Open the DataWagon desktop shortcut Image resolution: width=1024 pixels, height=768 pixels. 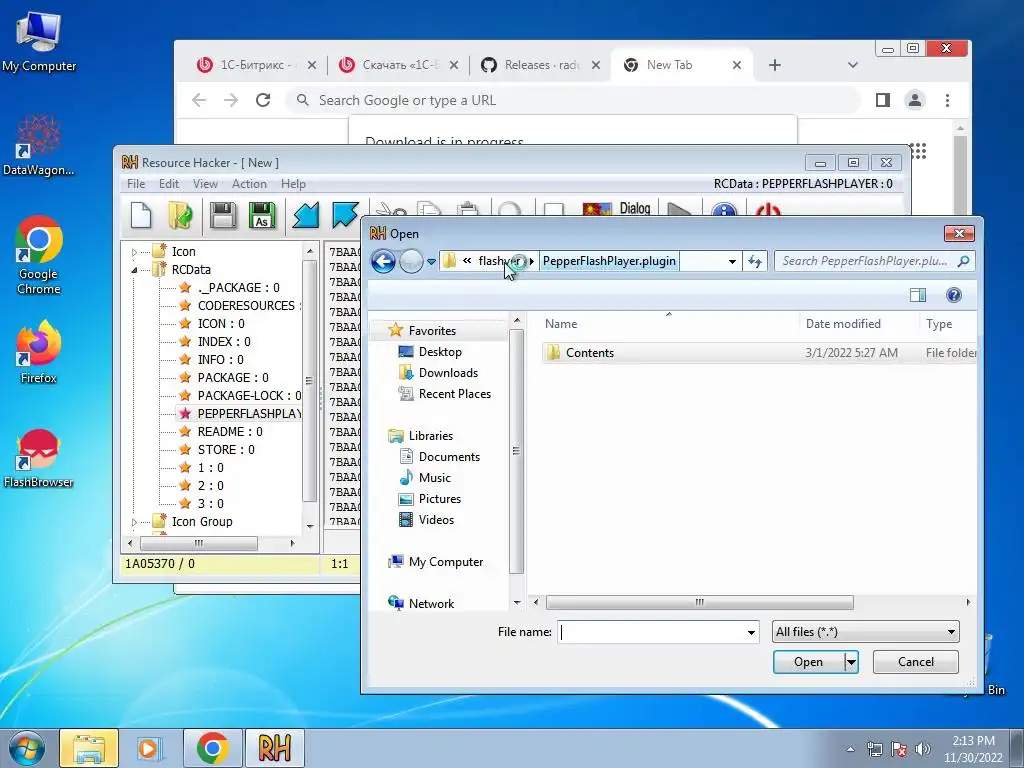coord(39,145)
